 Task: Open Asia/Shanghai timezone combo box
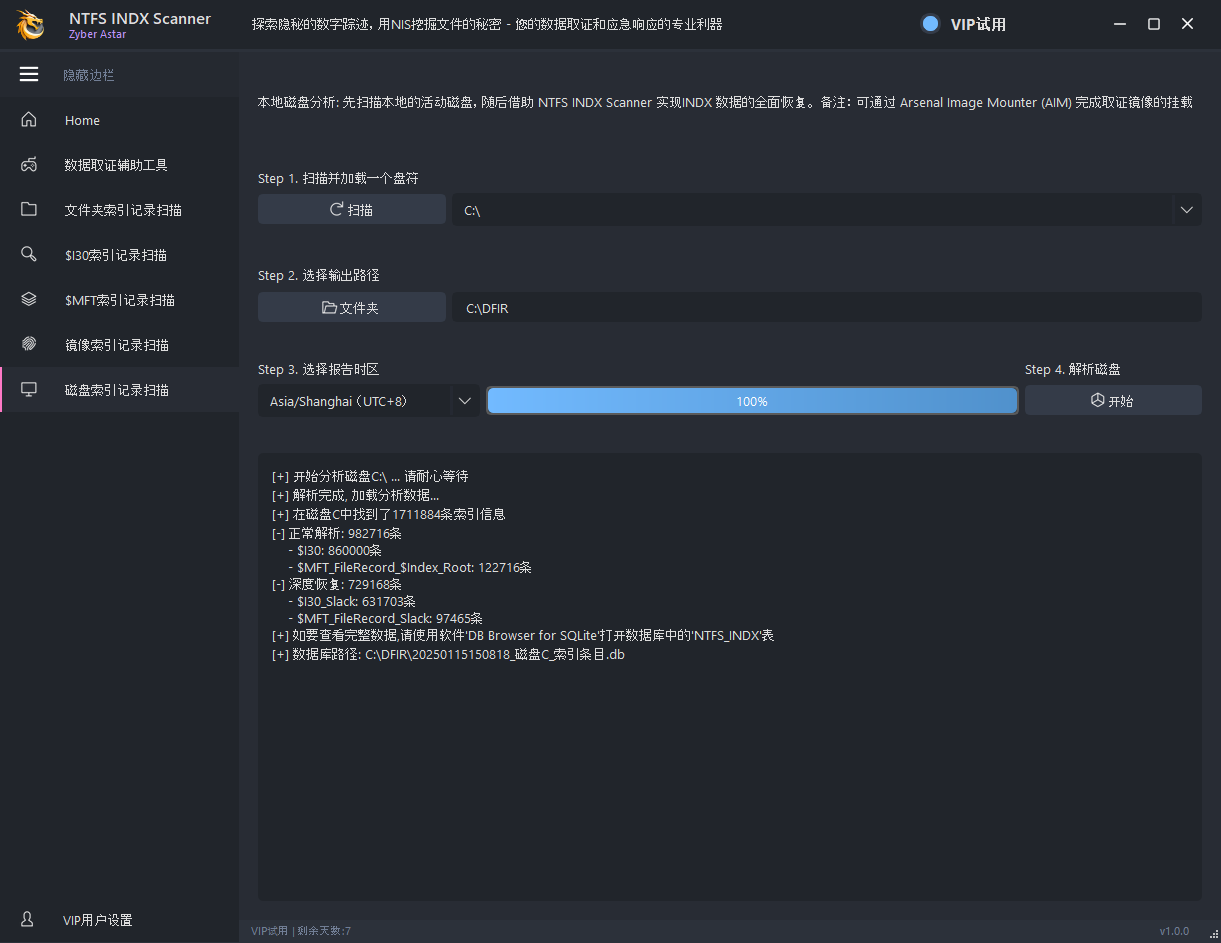(369, 401)
